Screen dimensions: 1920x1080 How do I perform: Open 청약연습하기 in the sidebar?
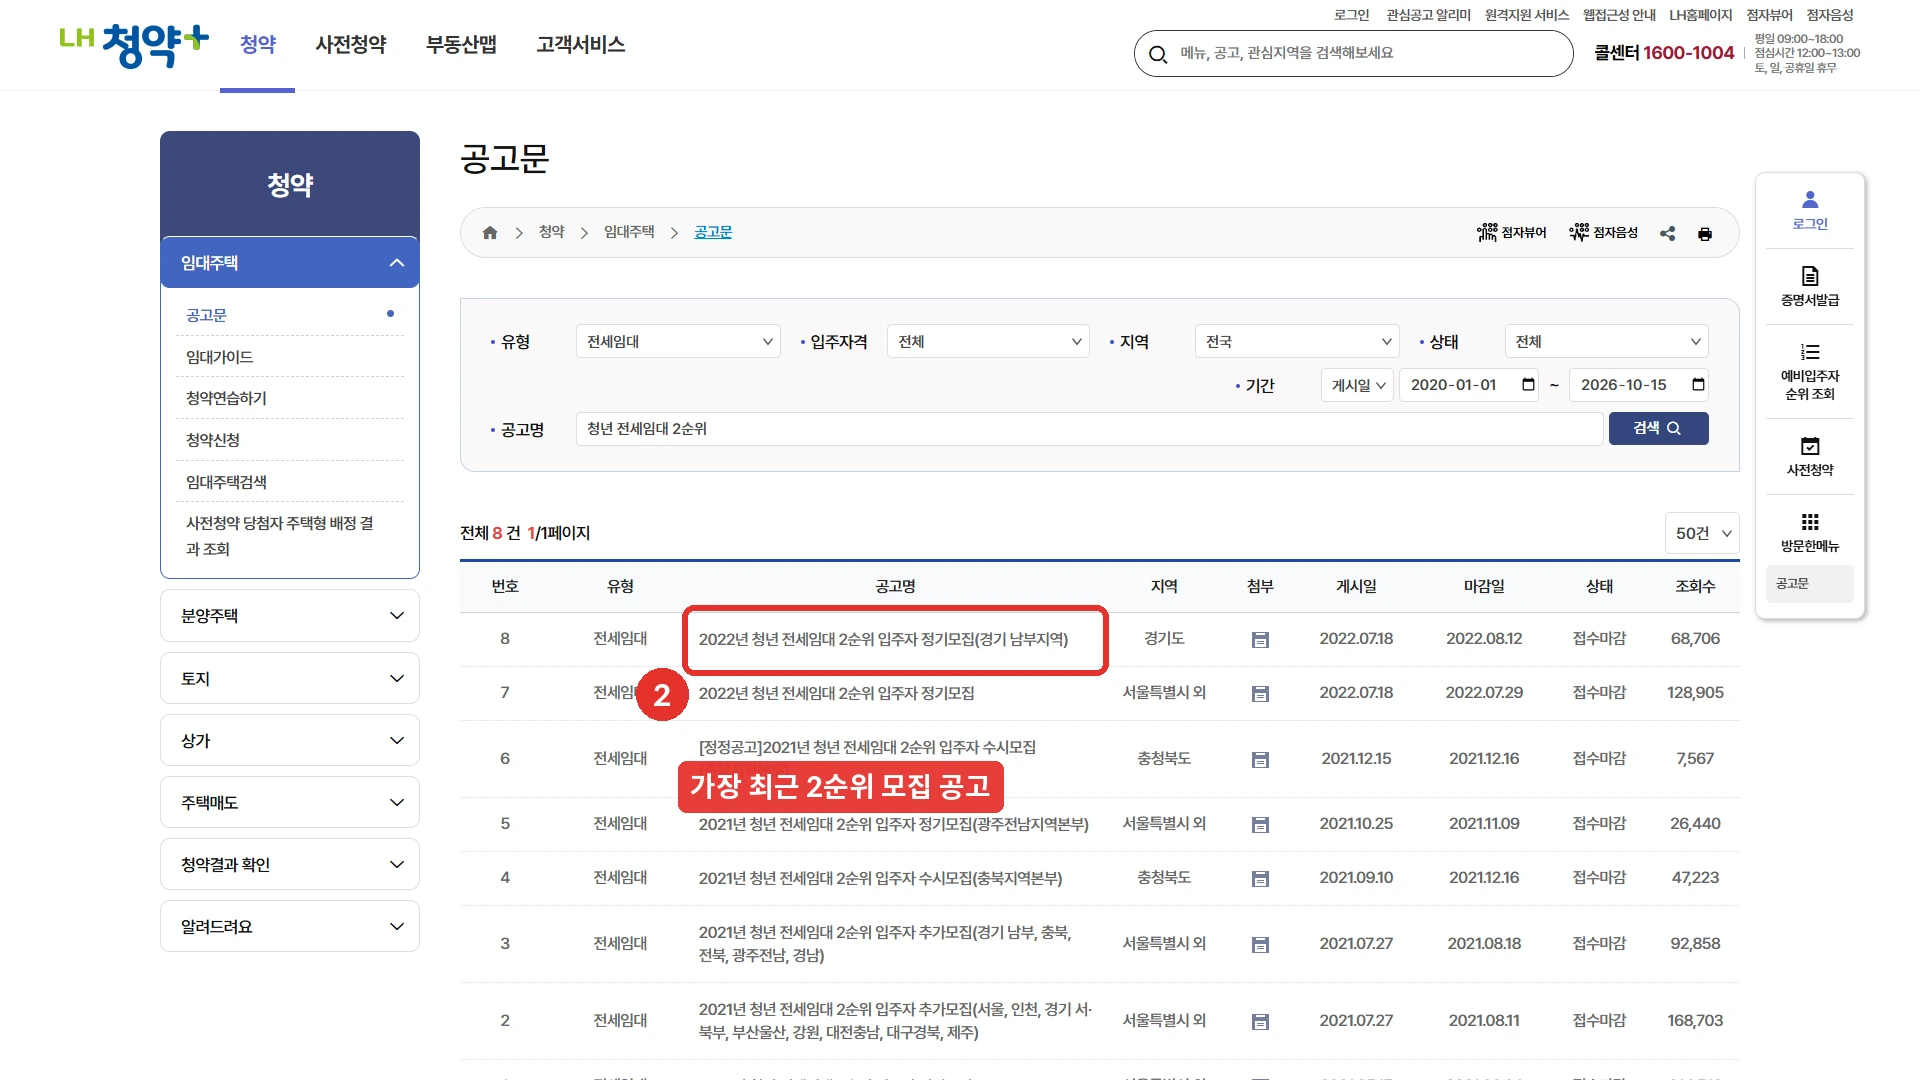[226, 398]
